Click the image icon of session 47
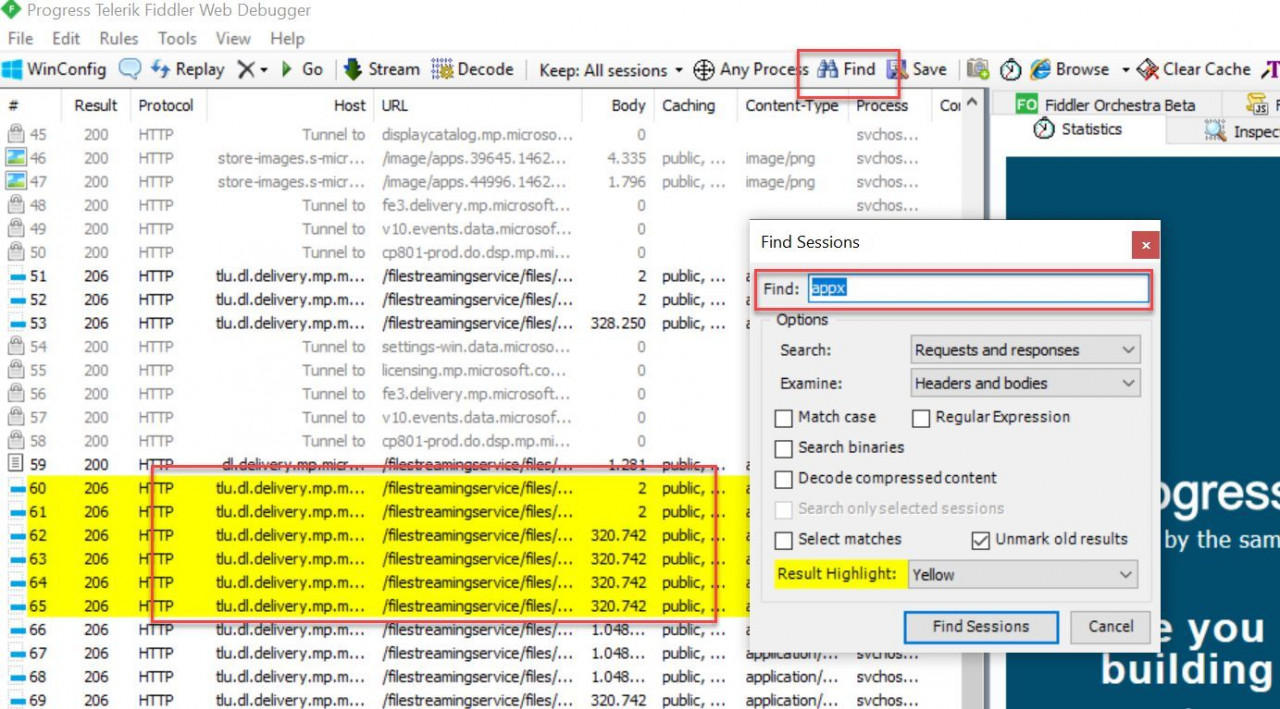This screenshot has width=1280, height=709. point(15,181)
